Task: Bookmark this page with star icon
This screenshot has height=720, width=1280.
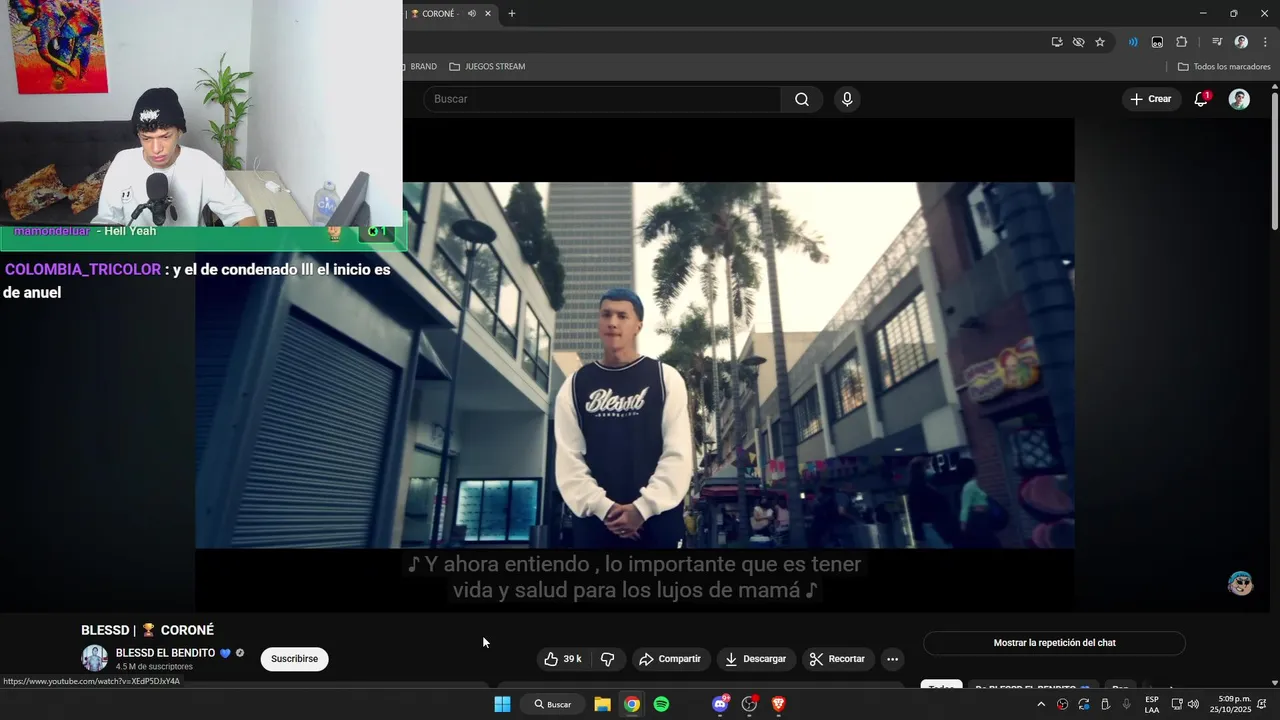Action: 1100,42
